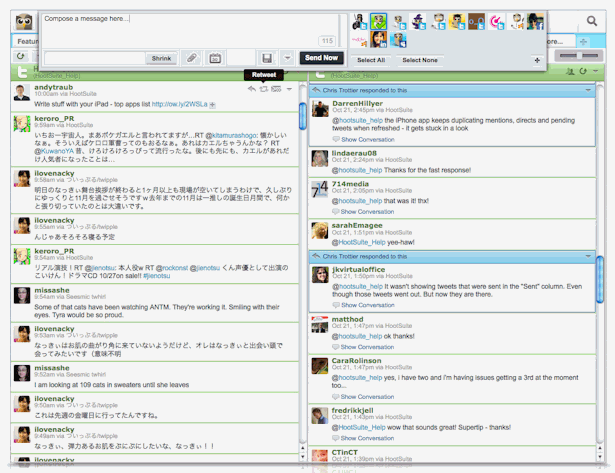Toggle the brown 'o-o' profile avatar
Screen dimensions: 615x473
[x=477, y=22]
